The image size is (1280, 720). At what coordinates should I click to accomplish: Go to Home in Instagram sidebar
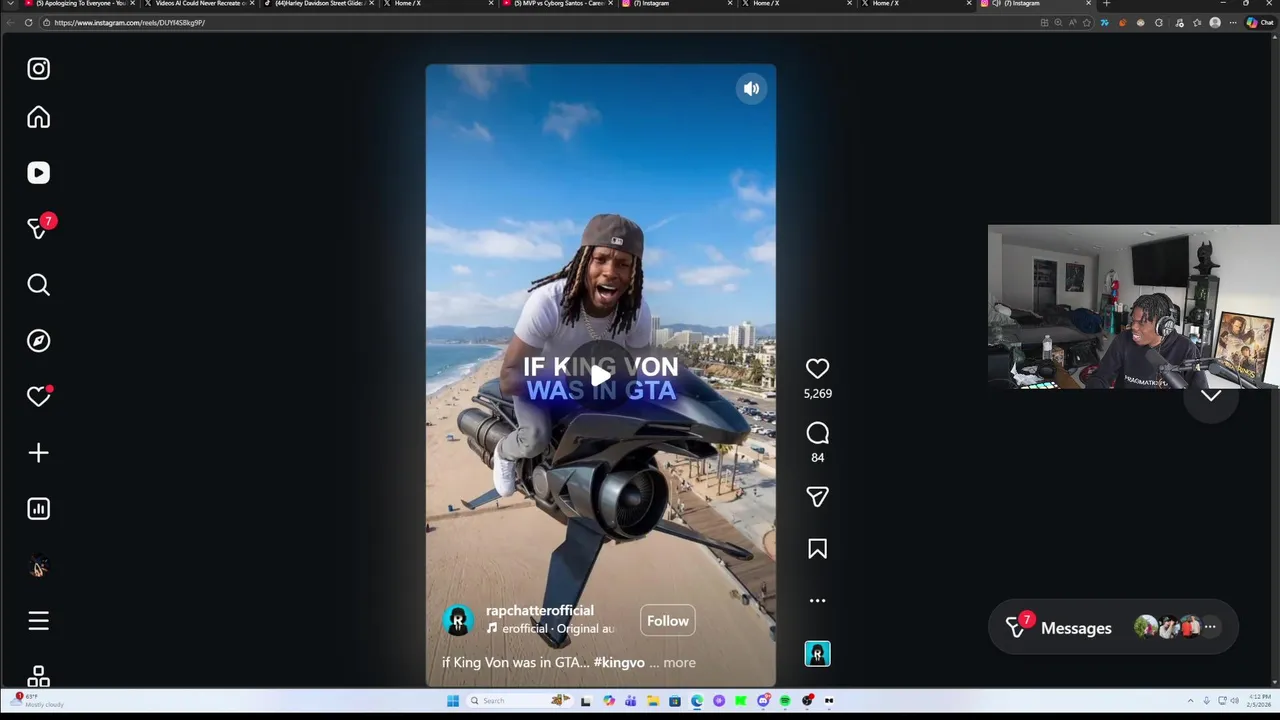tap(38, 117)
